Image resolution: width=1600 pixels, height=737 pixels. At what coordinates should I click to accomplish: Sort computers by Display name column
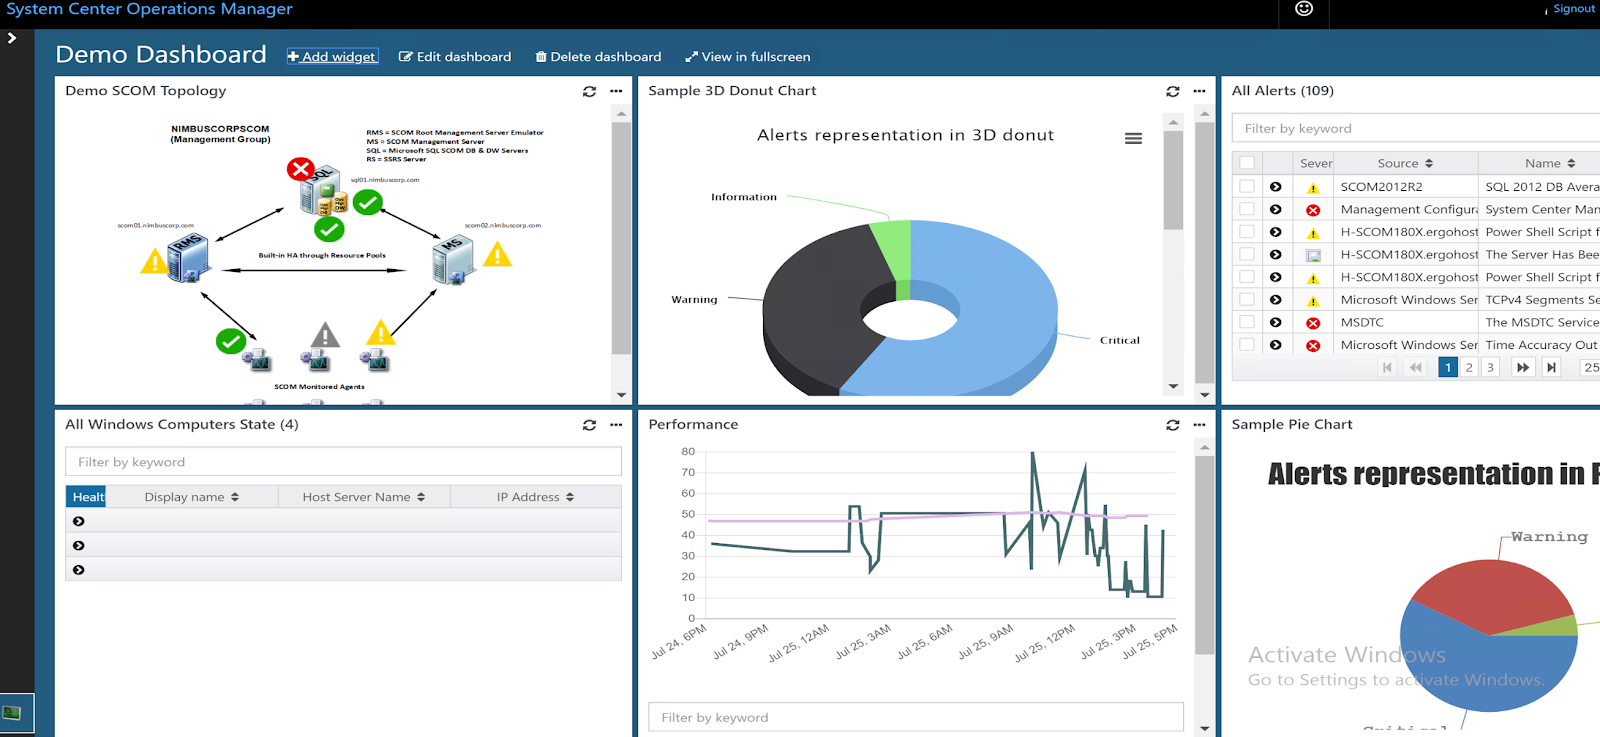coord(191,497)
